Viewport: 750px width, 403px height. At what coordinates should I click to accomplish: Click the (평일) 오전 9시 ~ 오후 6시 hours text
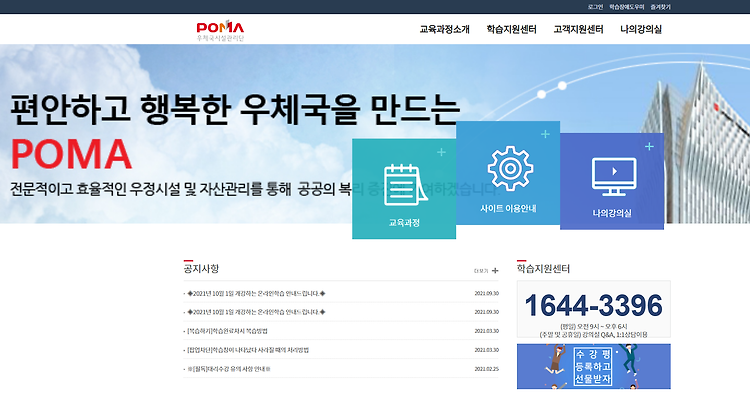point(594,327)
